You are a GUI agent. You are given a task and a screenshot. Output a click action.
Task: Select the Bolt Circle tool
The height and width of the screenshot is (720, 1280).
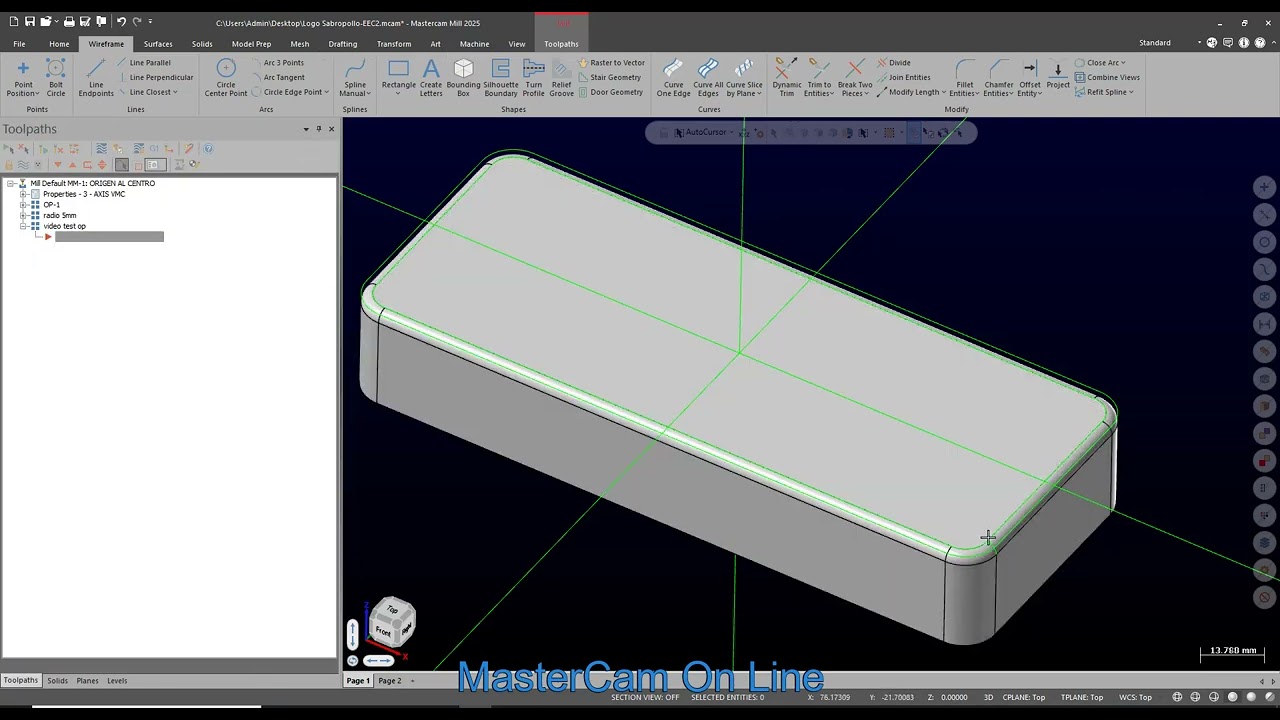[x=56, y=77]
